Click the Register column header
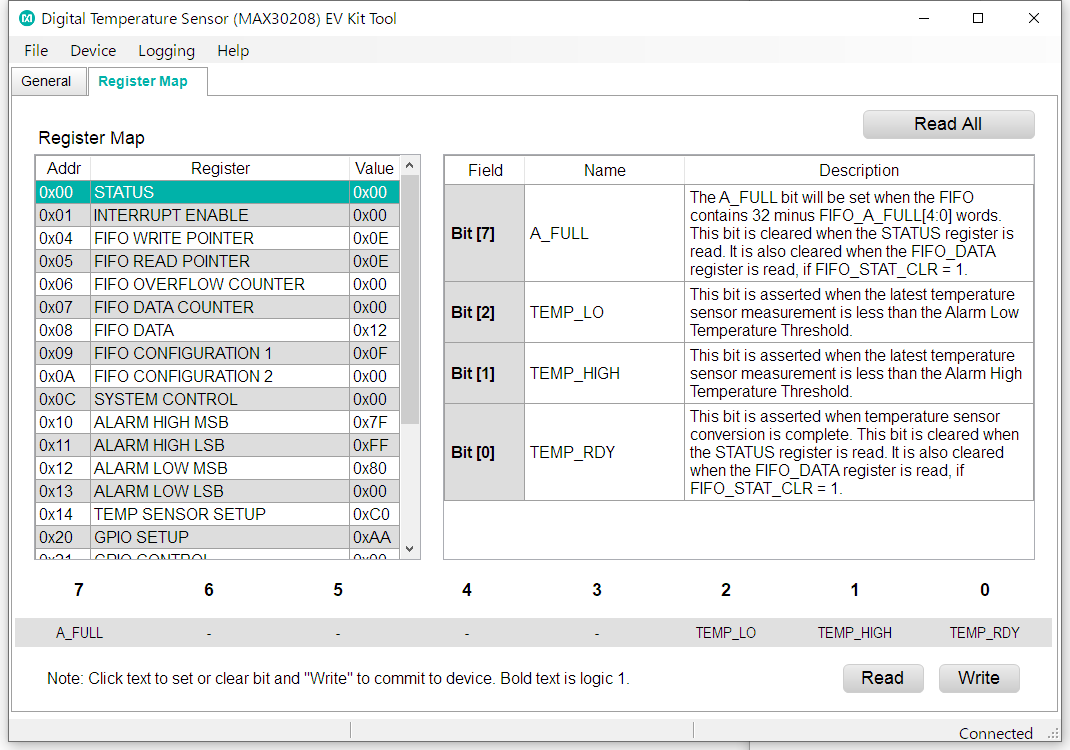Image resolution: width=1070 pixels, height=750 pixels. pos(220,169)
